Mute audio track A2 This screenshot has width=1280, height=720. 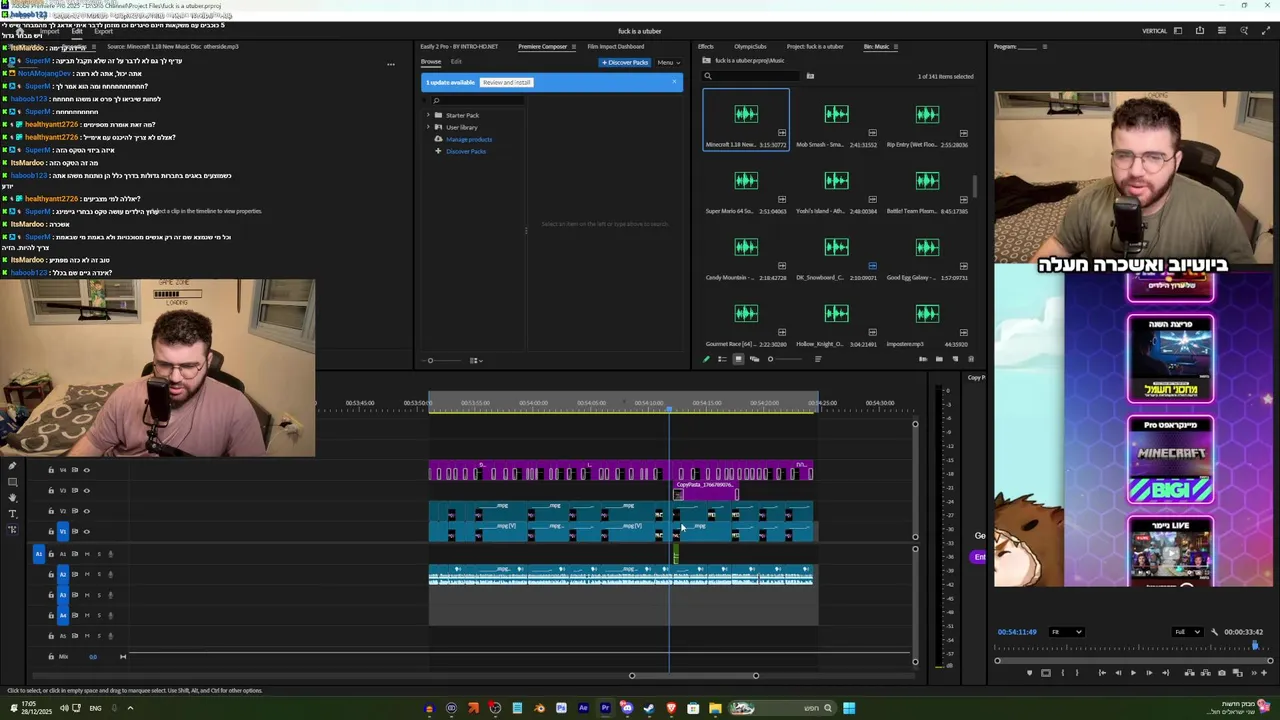pos(87,574)
